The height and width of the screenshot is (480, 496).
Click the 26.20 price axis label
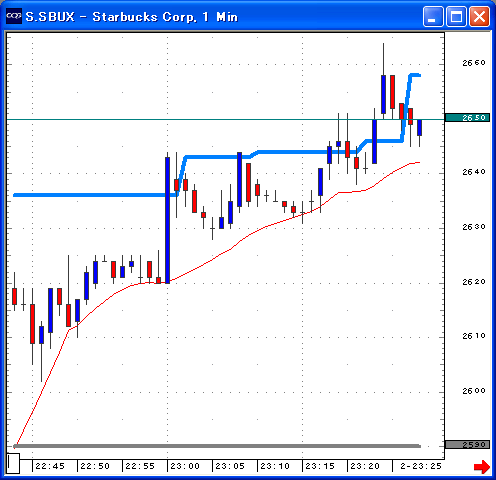[474, 282]
